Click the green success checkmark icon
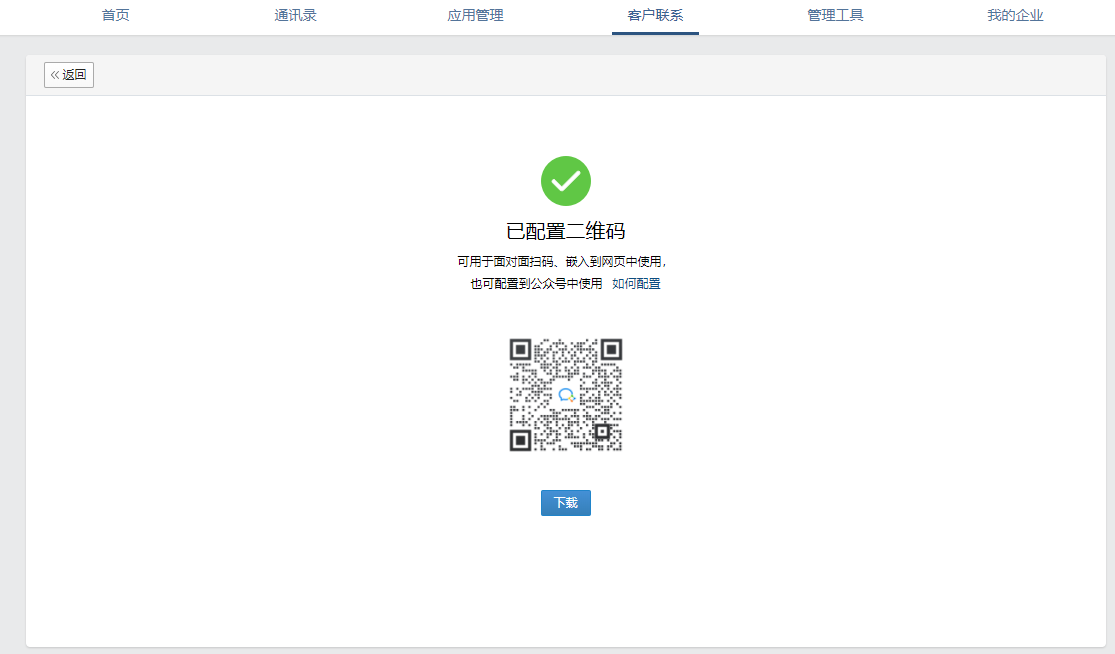 [x=566, y=181]
